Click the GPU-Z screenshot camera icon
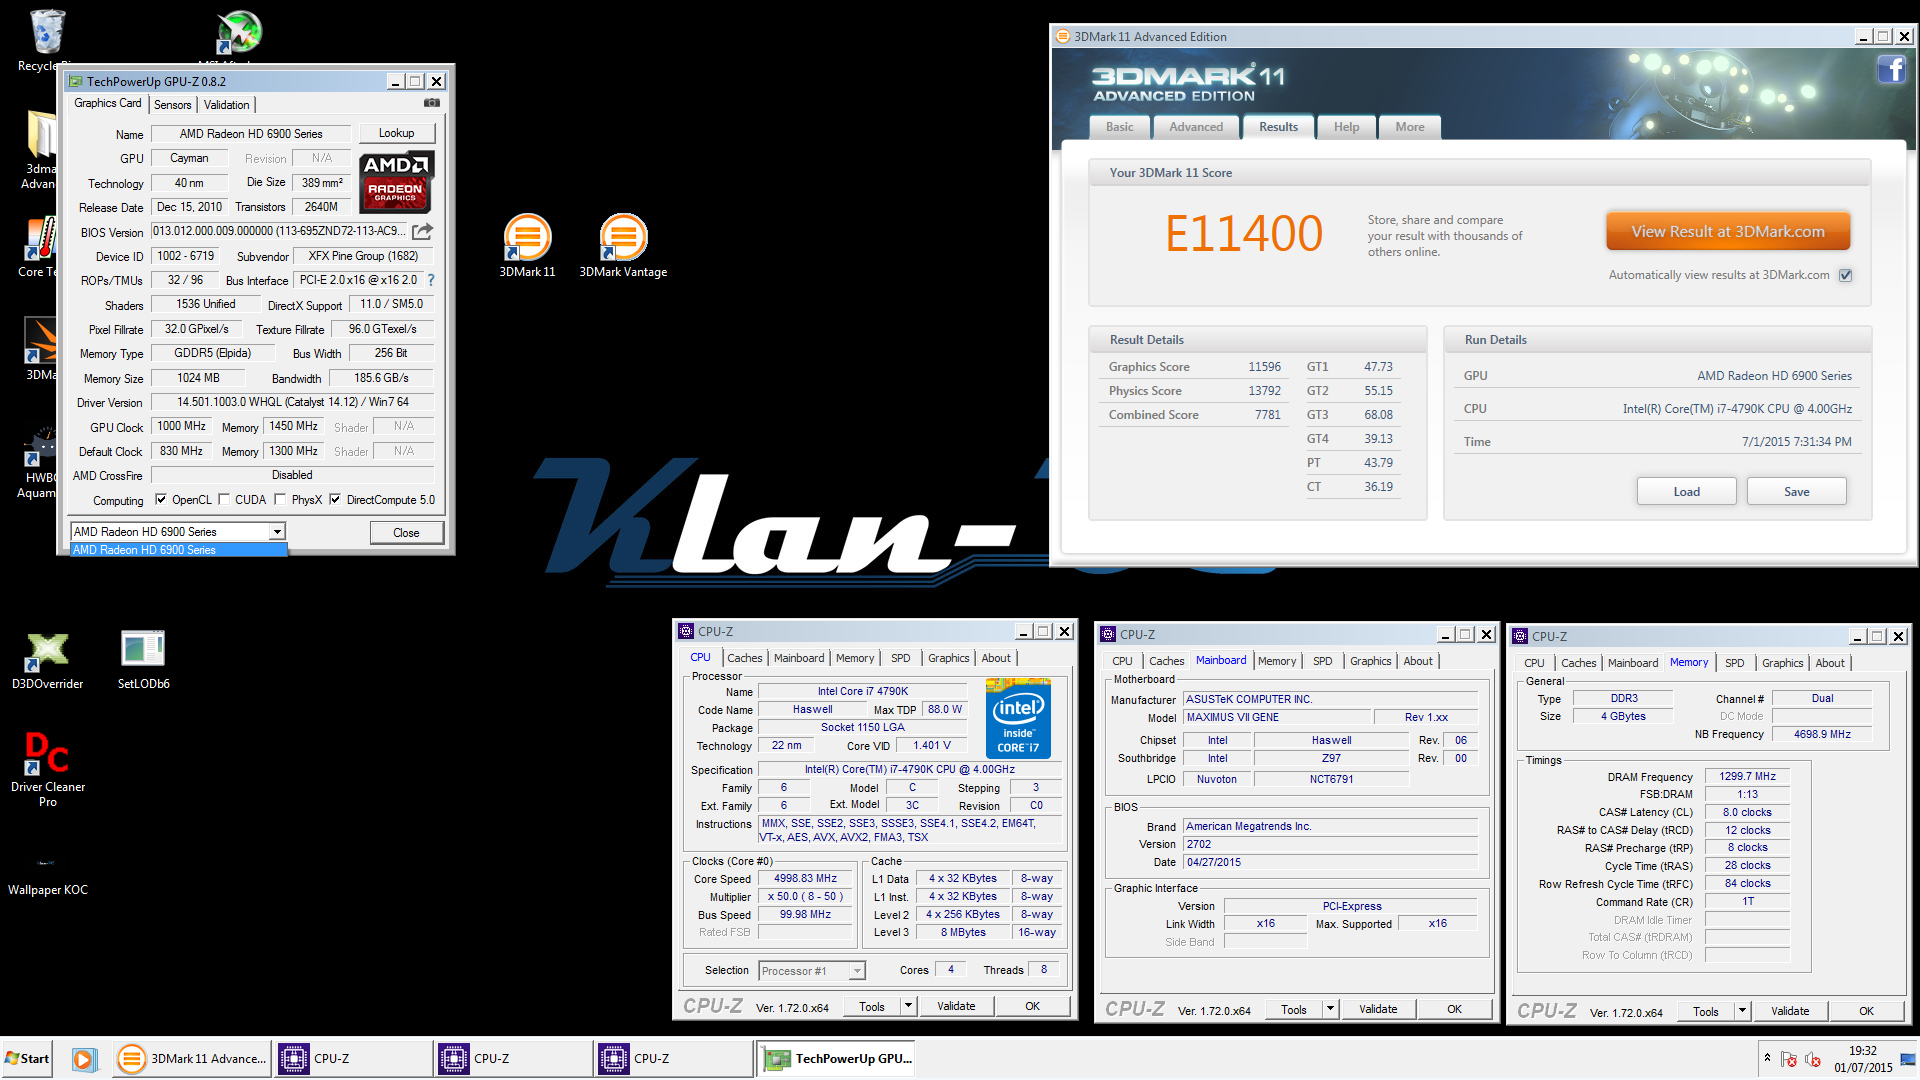This screenshot has width=1920, height=1080. 432,103
